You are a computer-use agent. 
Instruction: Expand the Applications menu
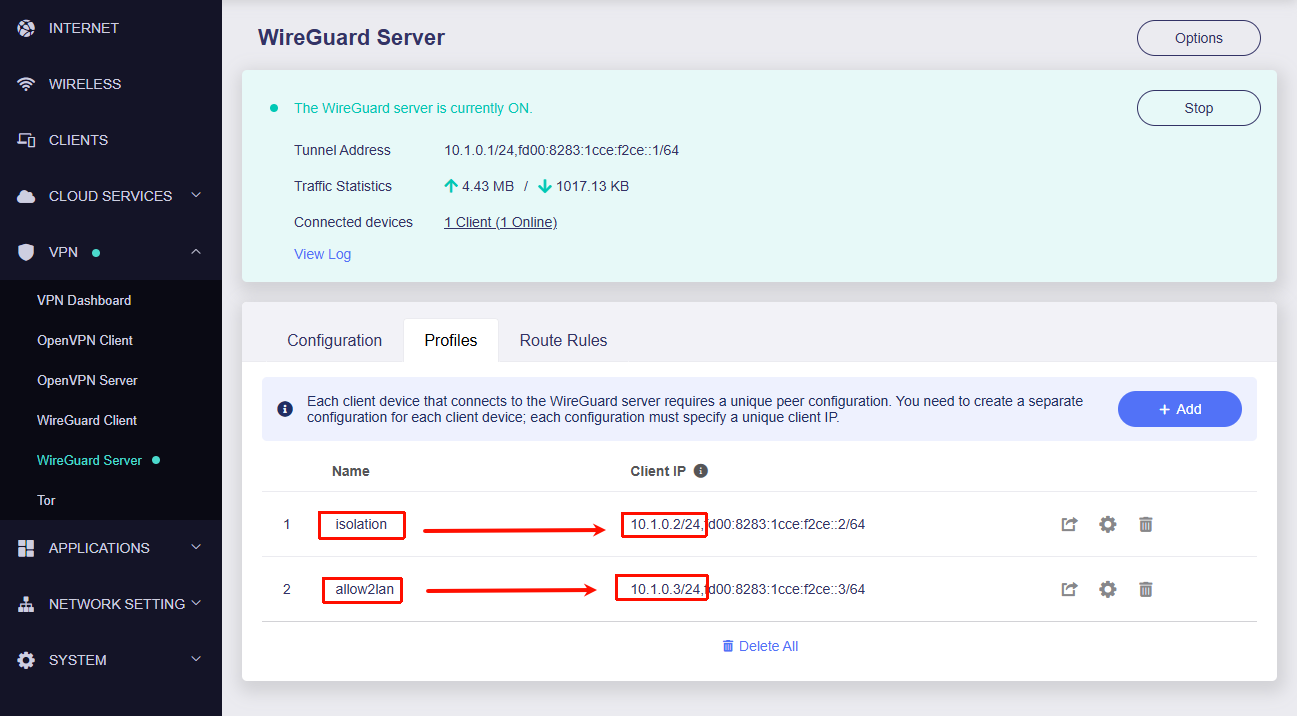tap(196, 548)
